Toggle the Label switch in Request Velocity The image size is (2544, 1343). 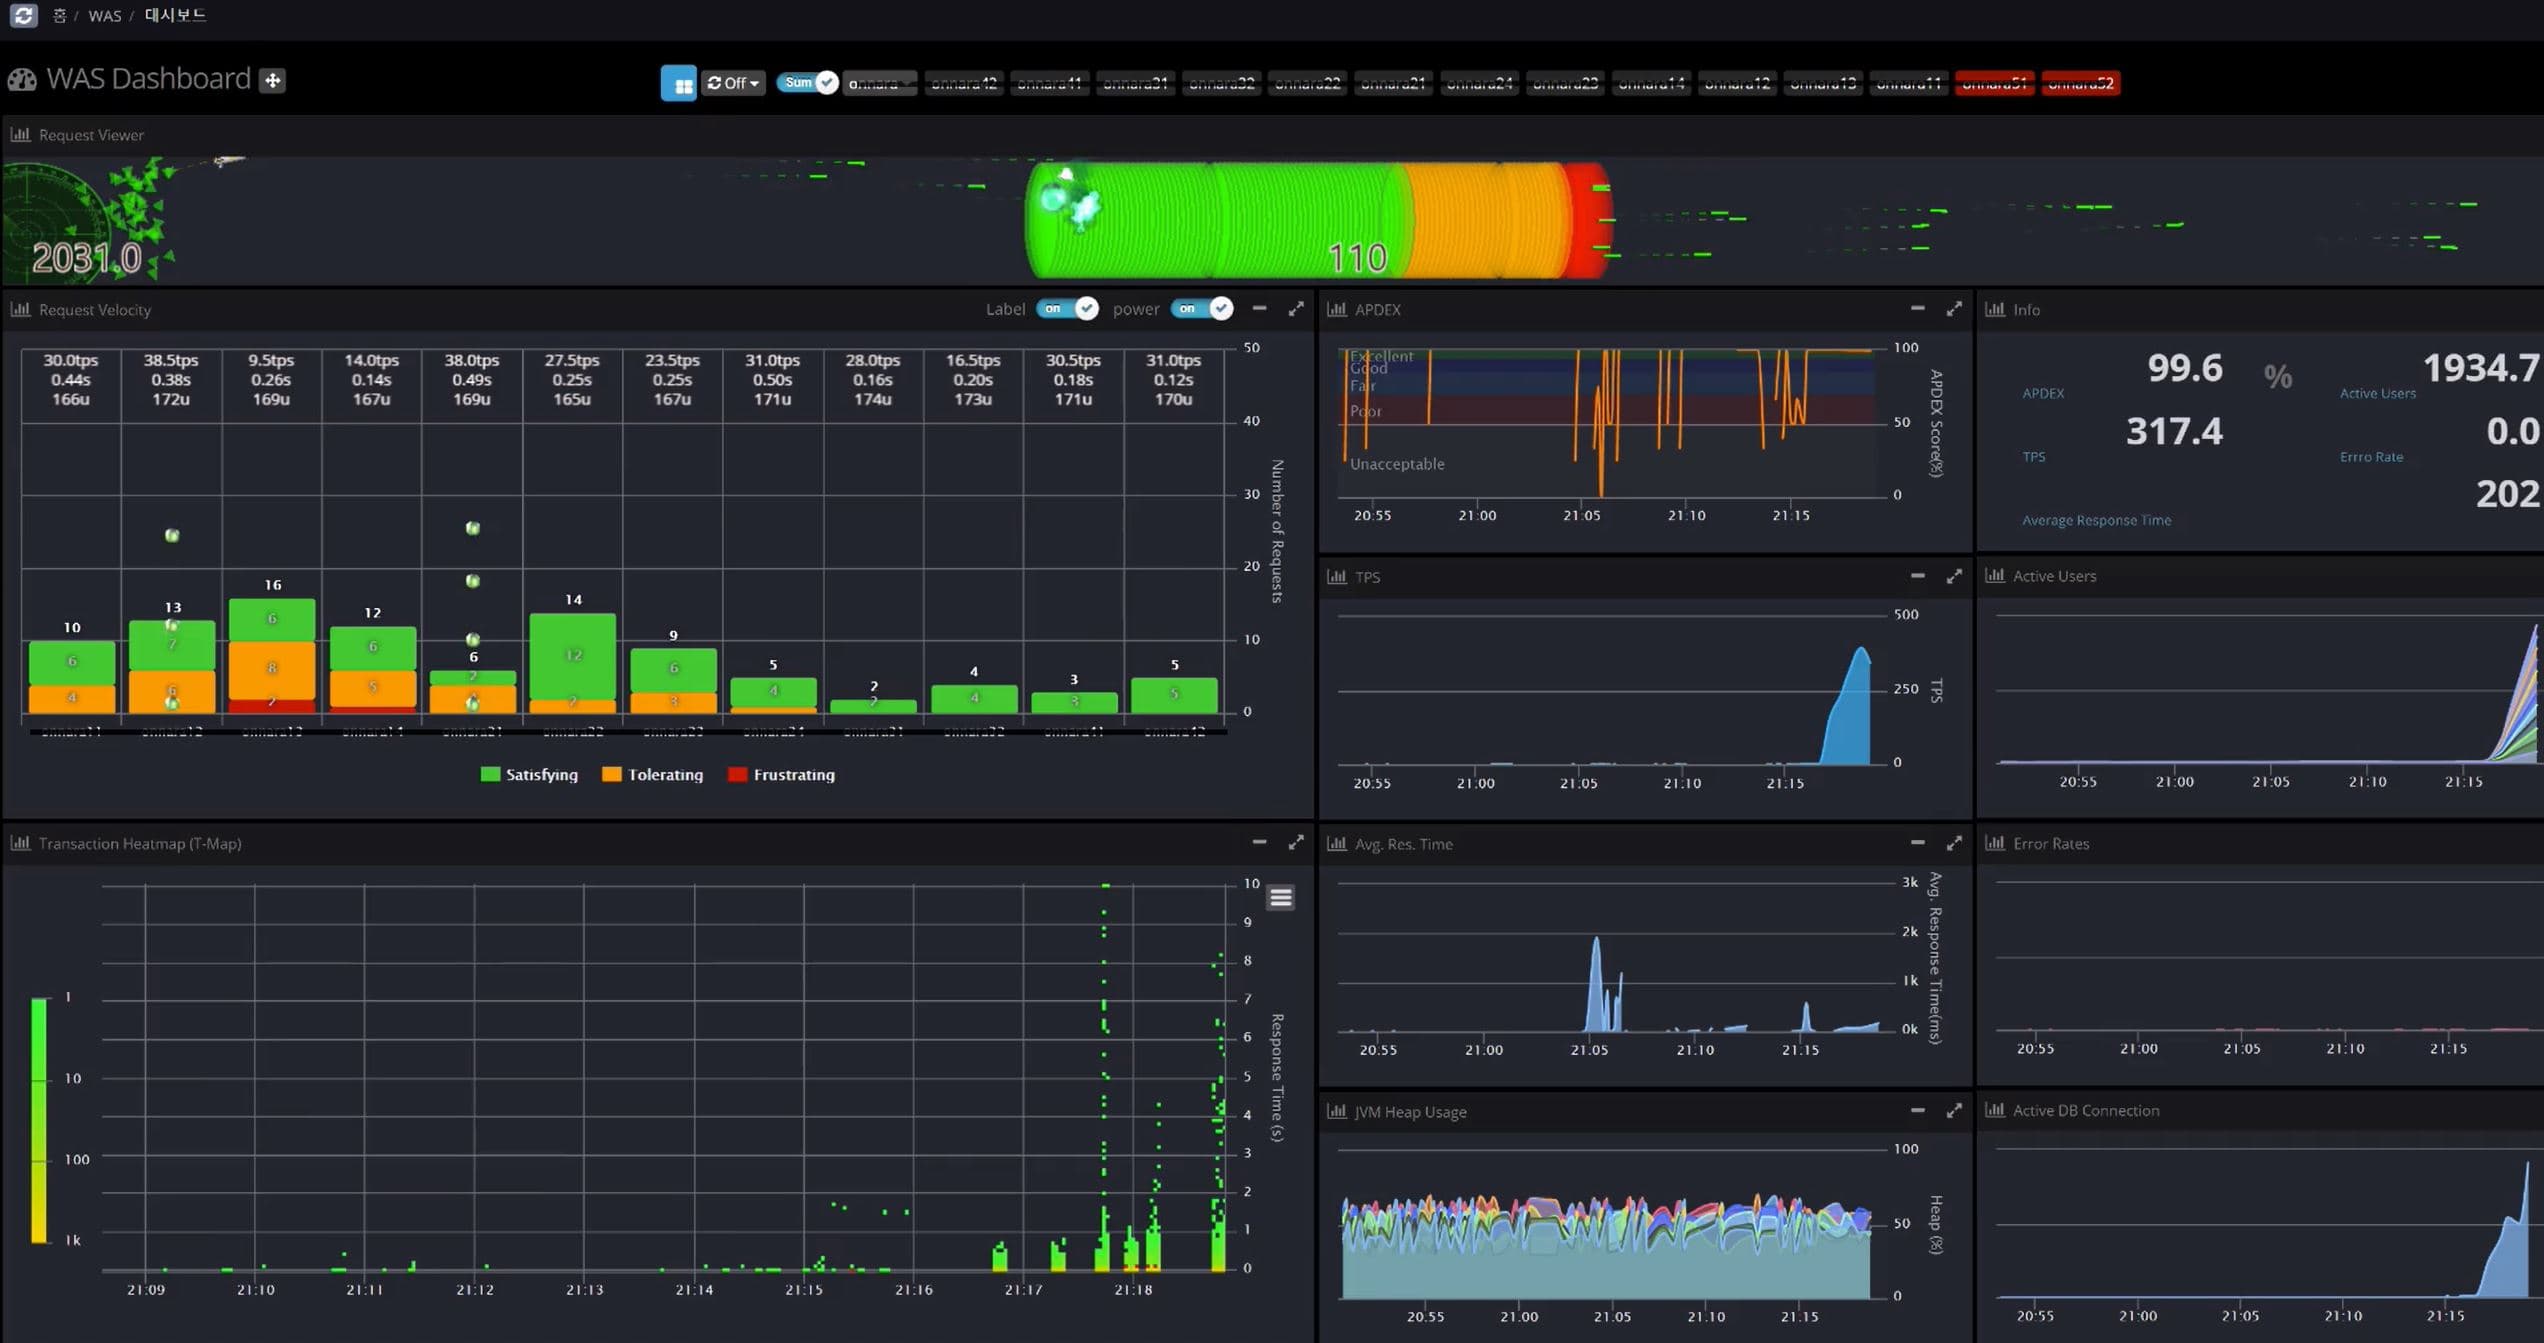(1067, 309)
